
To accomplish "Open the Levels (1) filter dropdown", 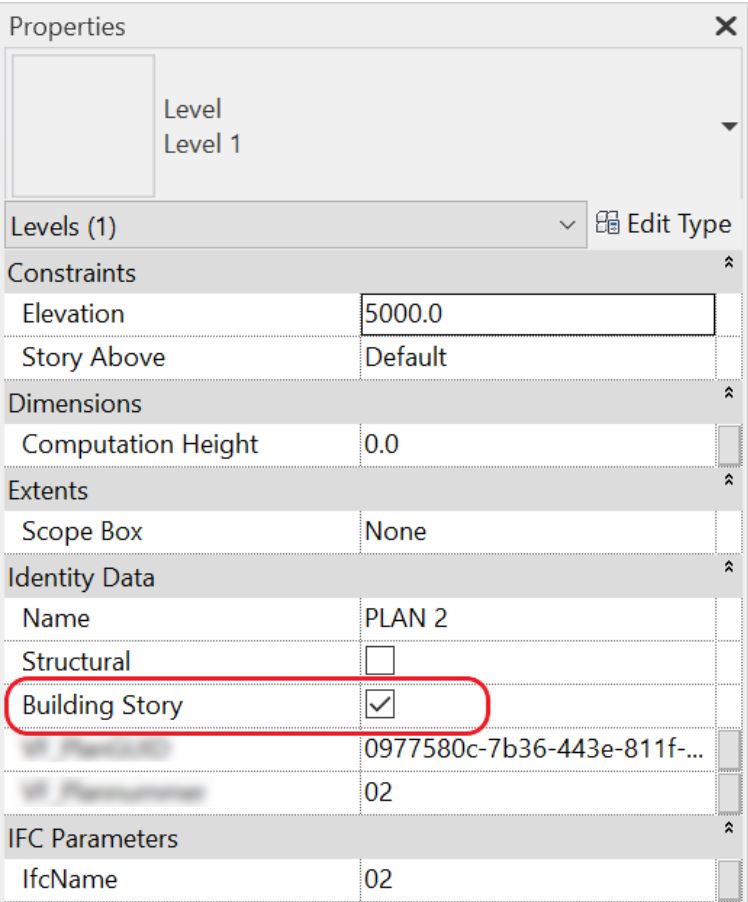I will coord(296,226).
